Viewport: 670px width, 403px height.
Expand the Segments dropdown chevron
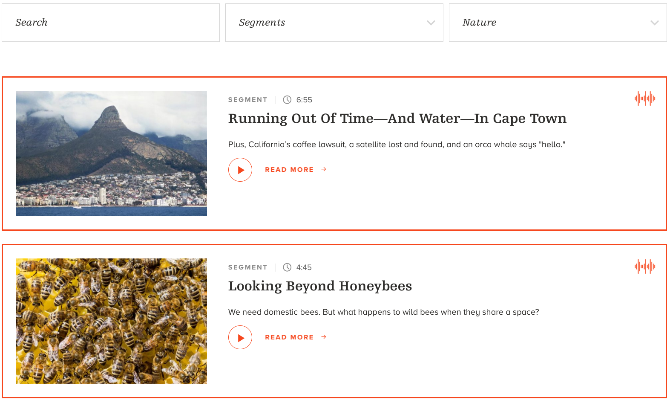pyautogui.click(x=431, y=23)
